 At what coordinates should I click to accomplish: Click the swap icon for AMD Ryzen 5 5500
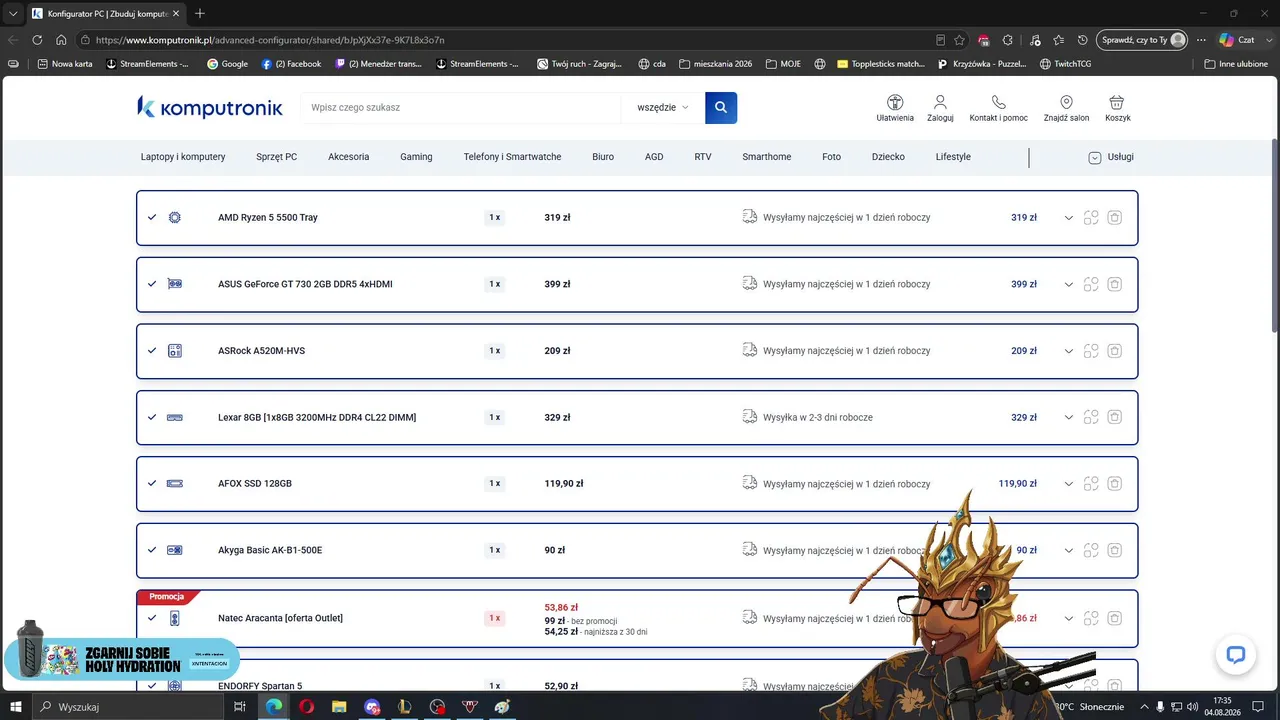(1091, 218)
